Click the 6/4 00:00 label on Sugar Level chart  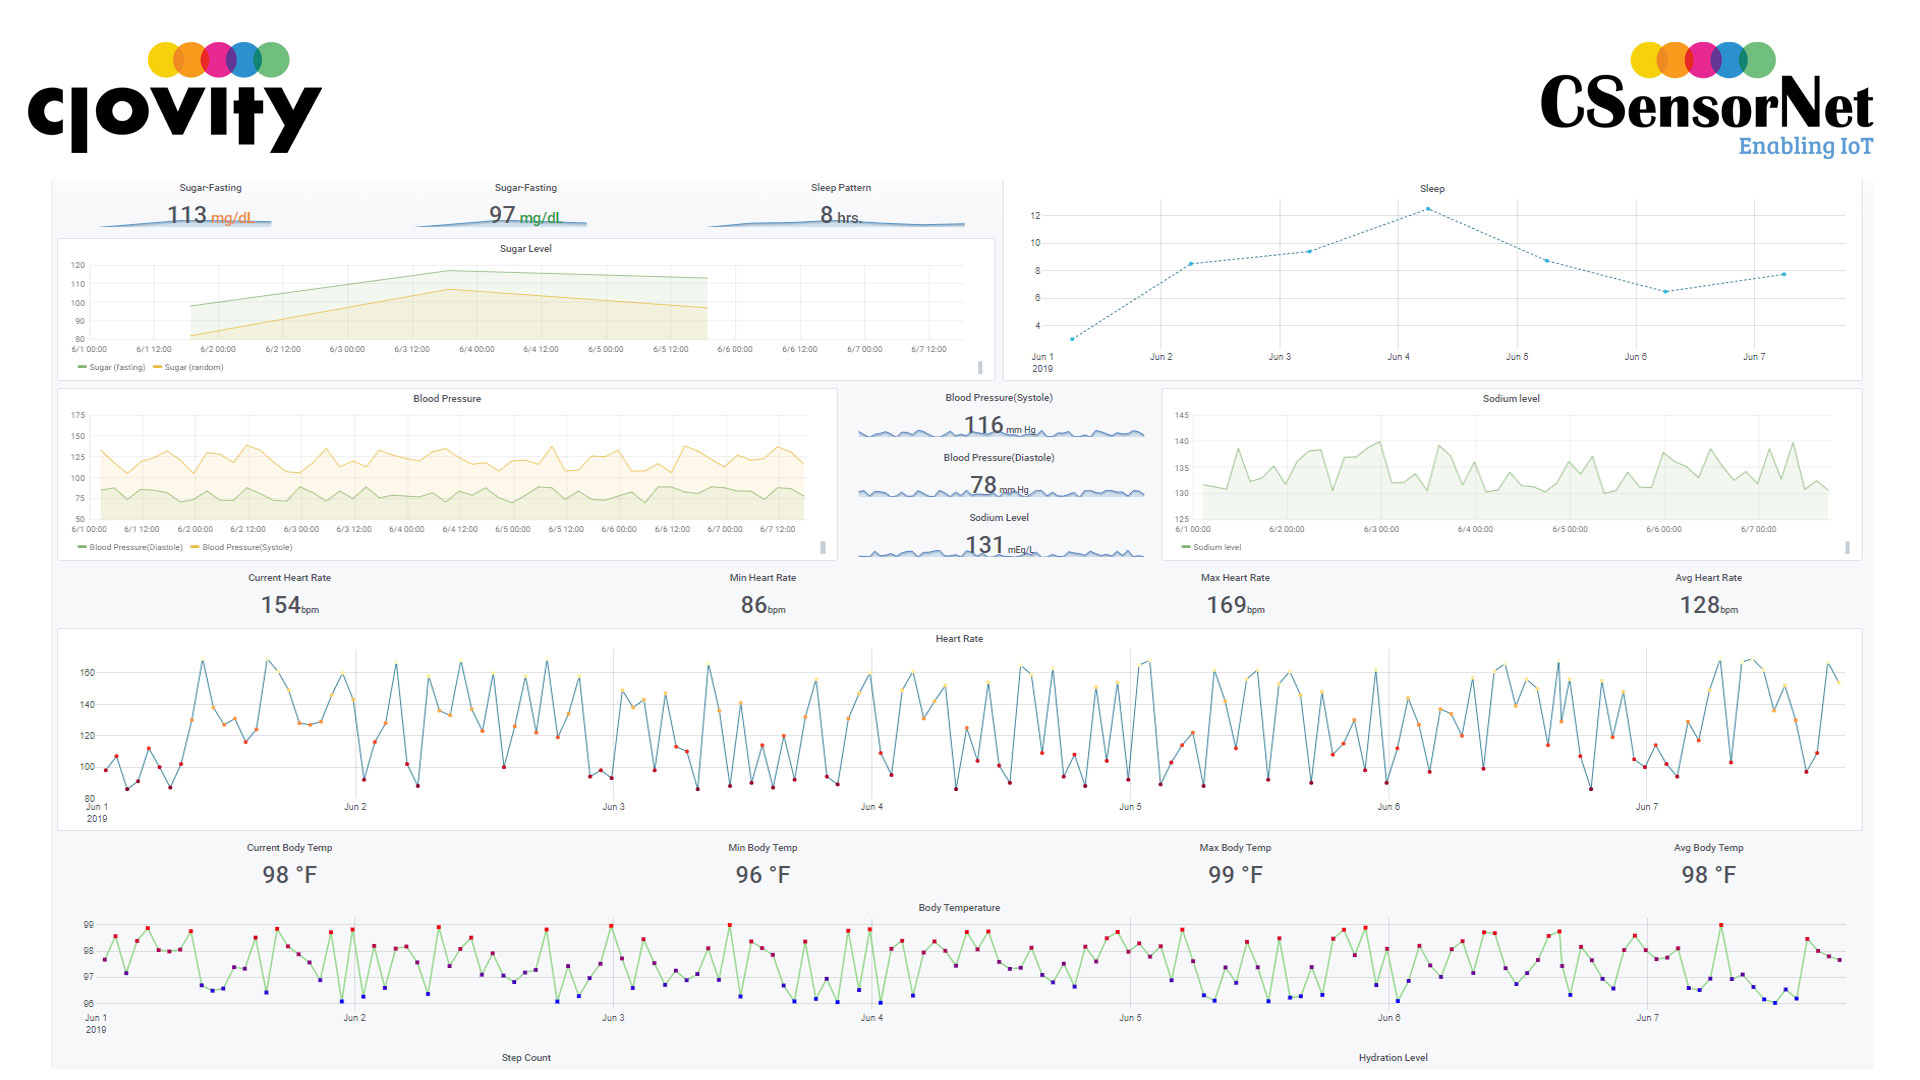(x=477, y=350)
